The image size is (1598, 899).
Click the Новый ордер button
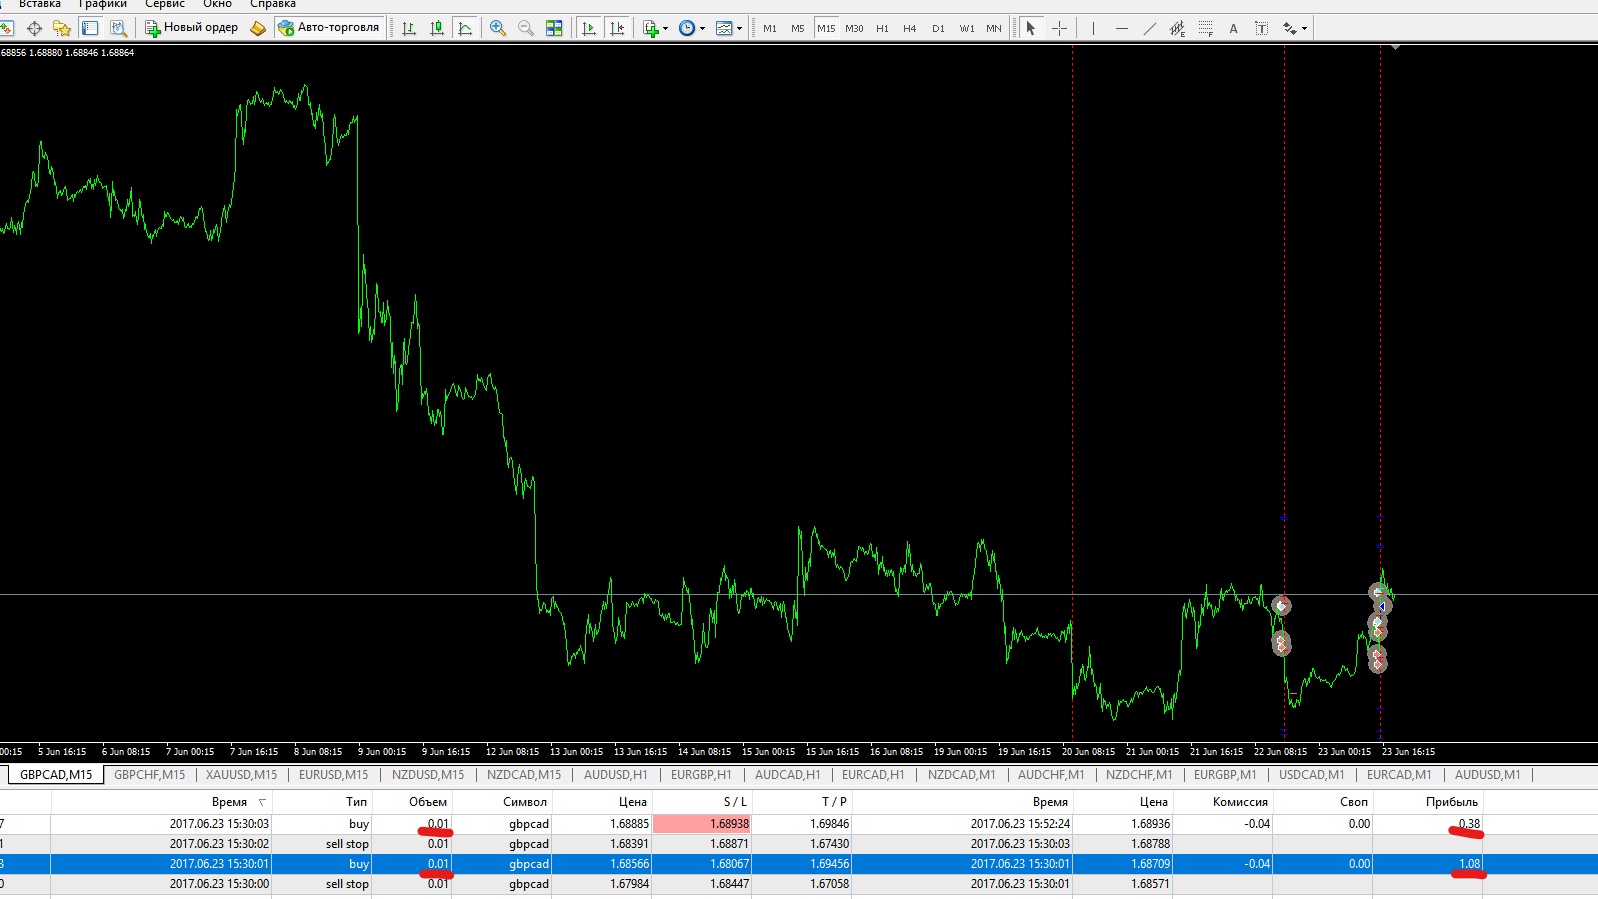(x=191, y=28)
